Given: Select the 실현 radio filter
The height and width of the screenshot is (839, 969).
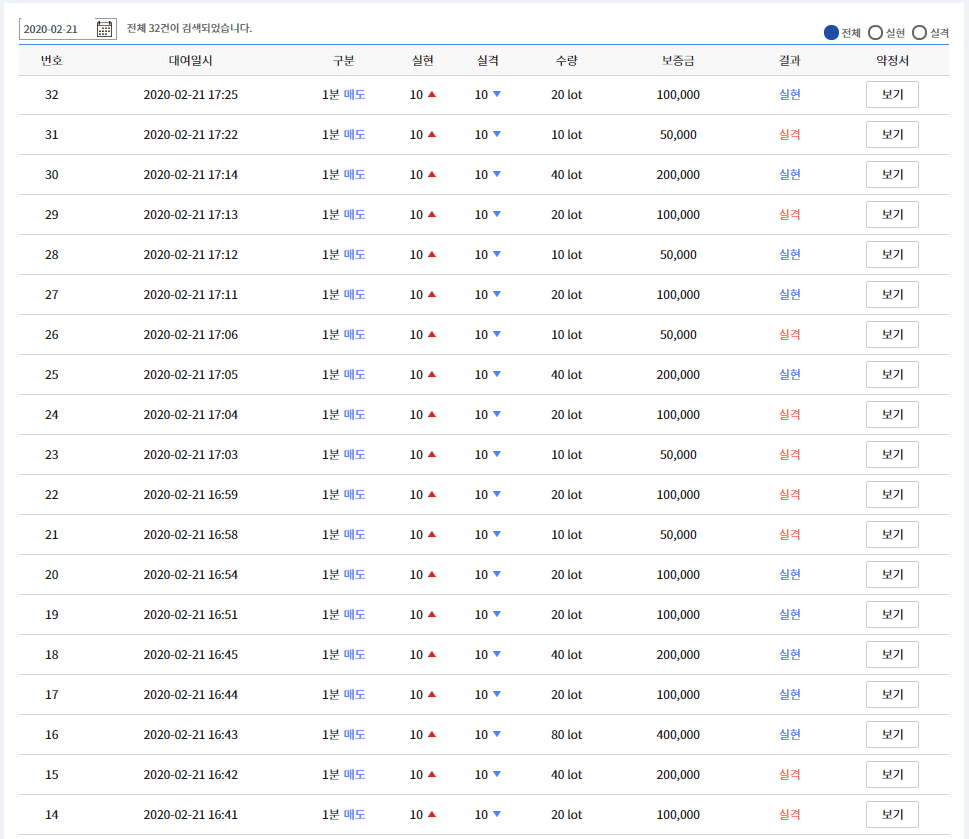Looking at the screenshot, I should [875, 33].
